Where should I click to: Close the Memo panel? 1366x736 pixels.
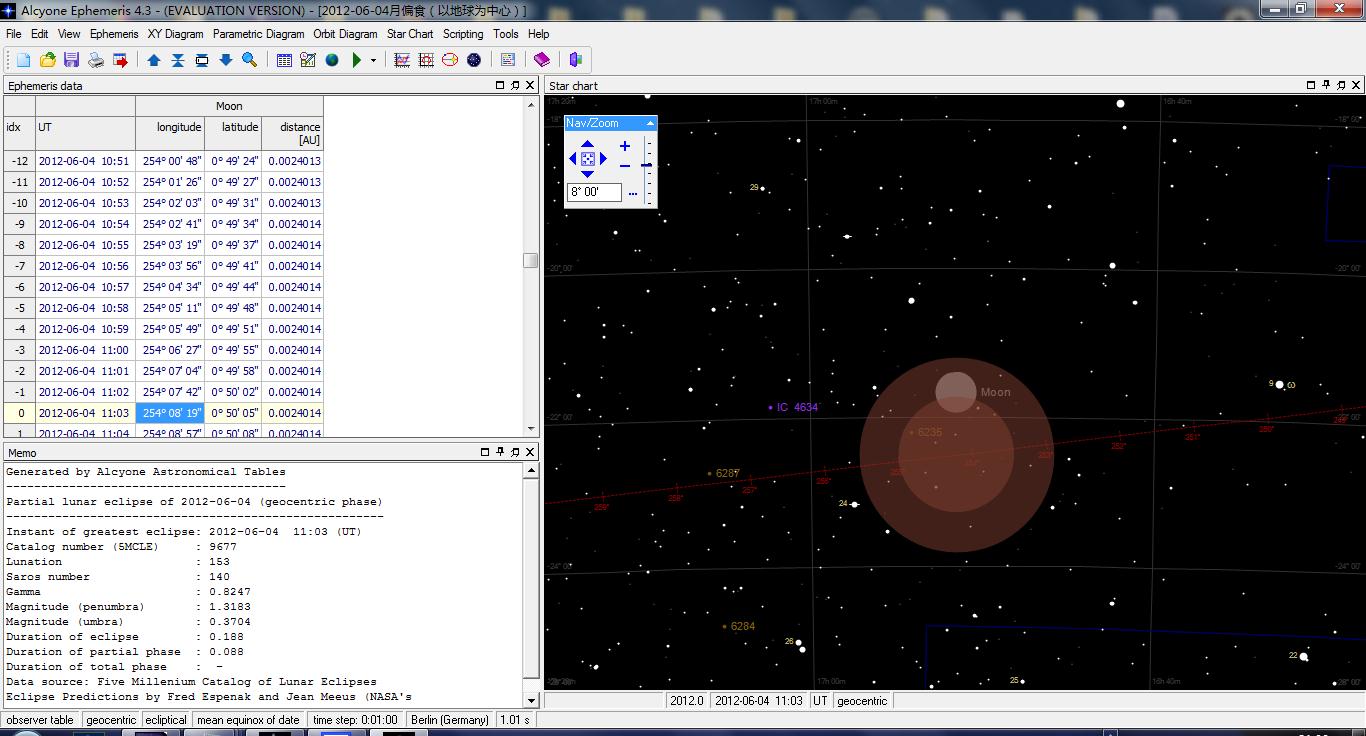pos(530,452)
